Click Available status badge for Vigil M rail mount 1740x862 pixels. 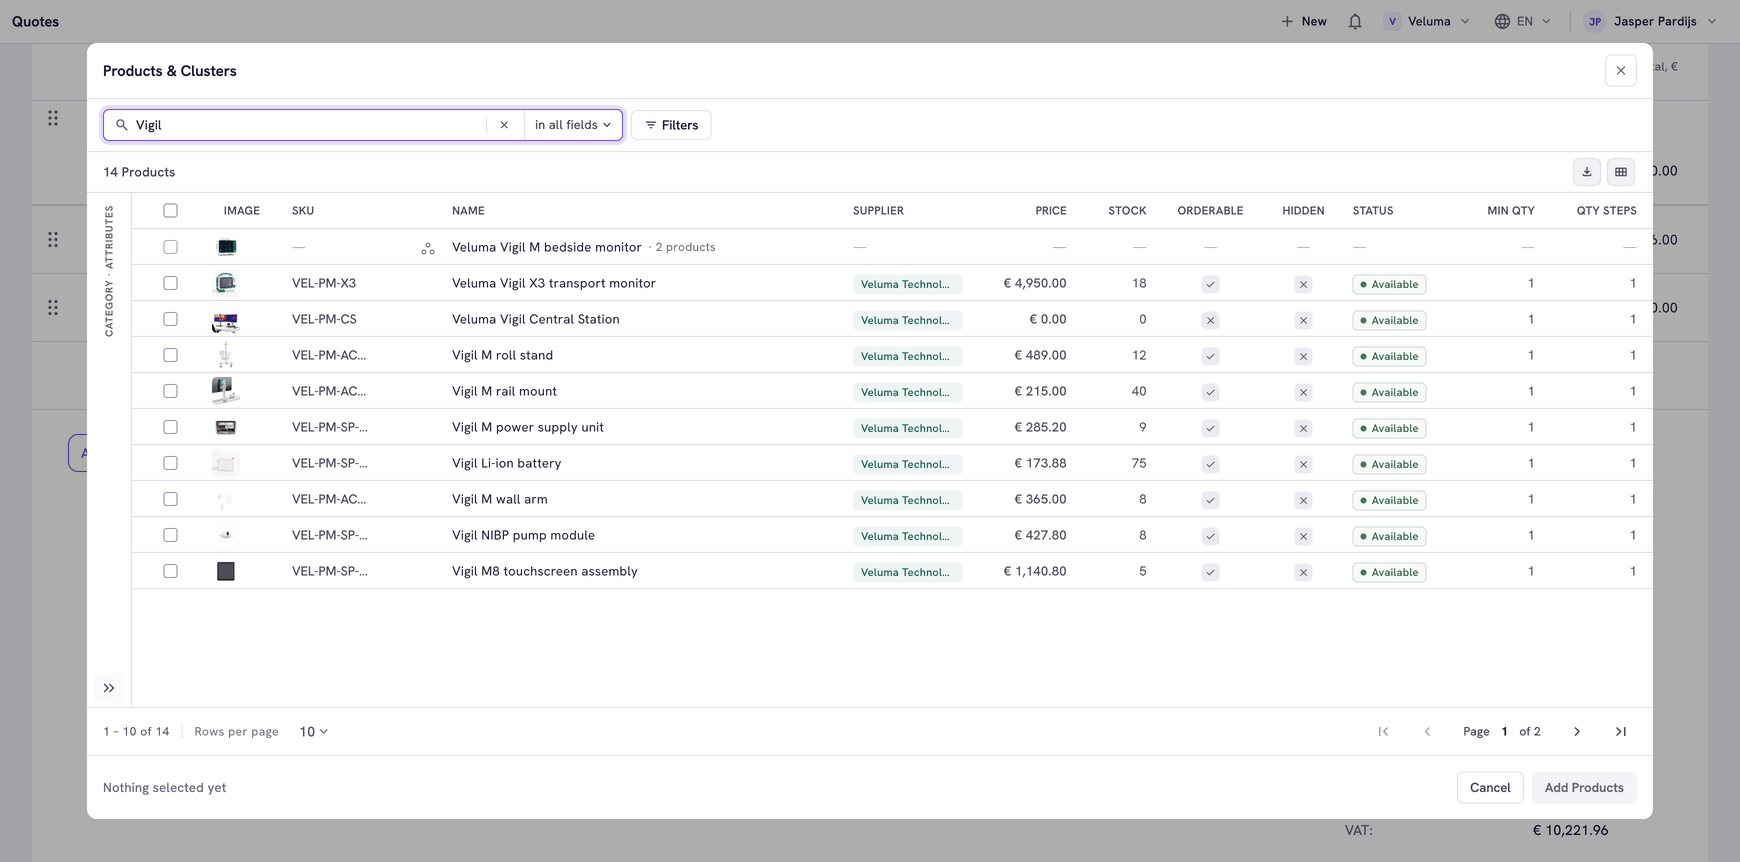click(1389, 392)
